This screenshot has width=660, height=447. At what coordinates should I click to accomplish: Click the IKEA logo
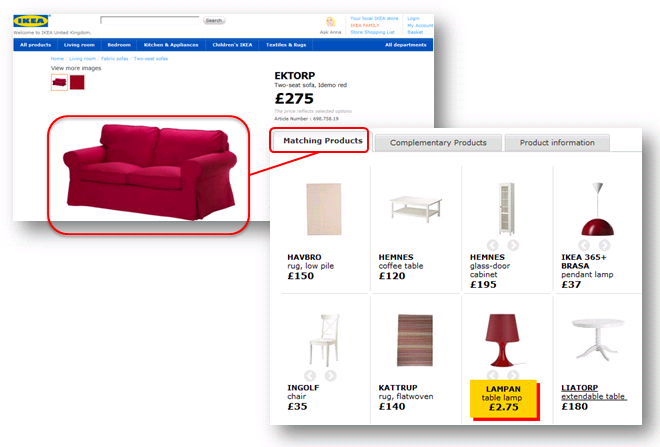tap(32, 21)
